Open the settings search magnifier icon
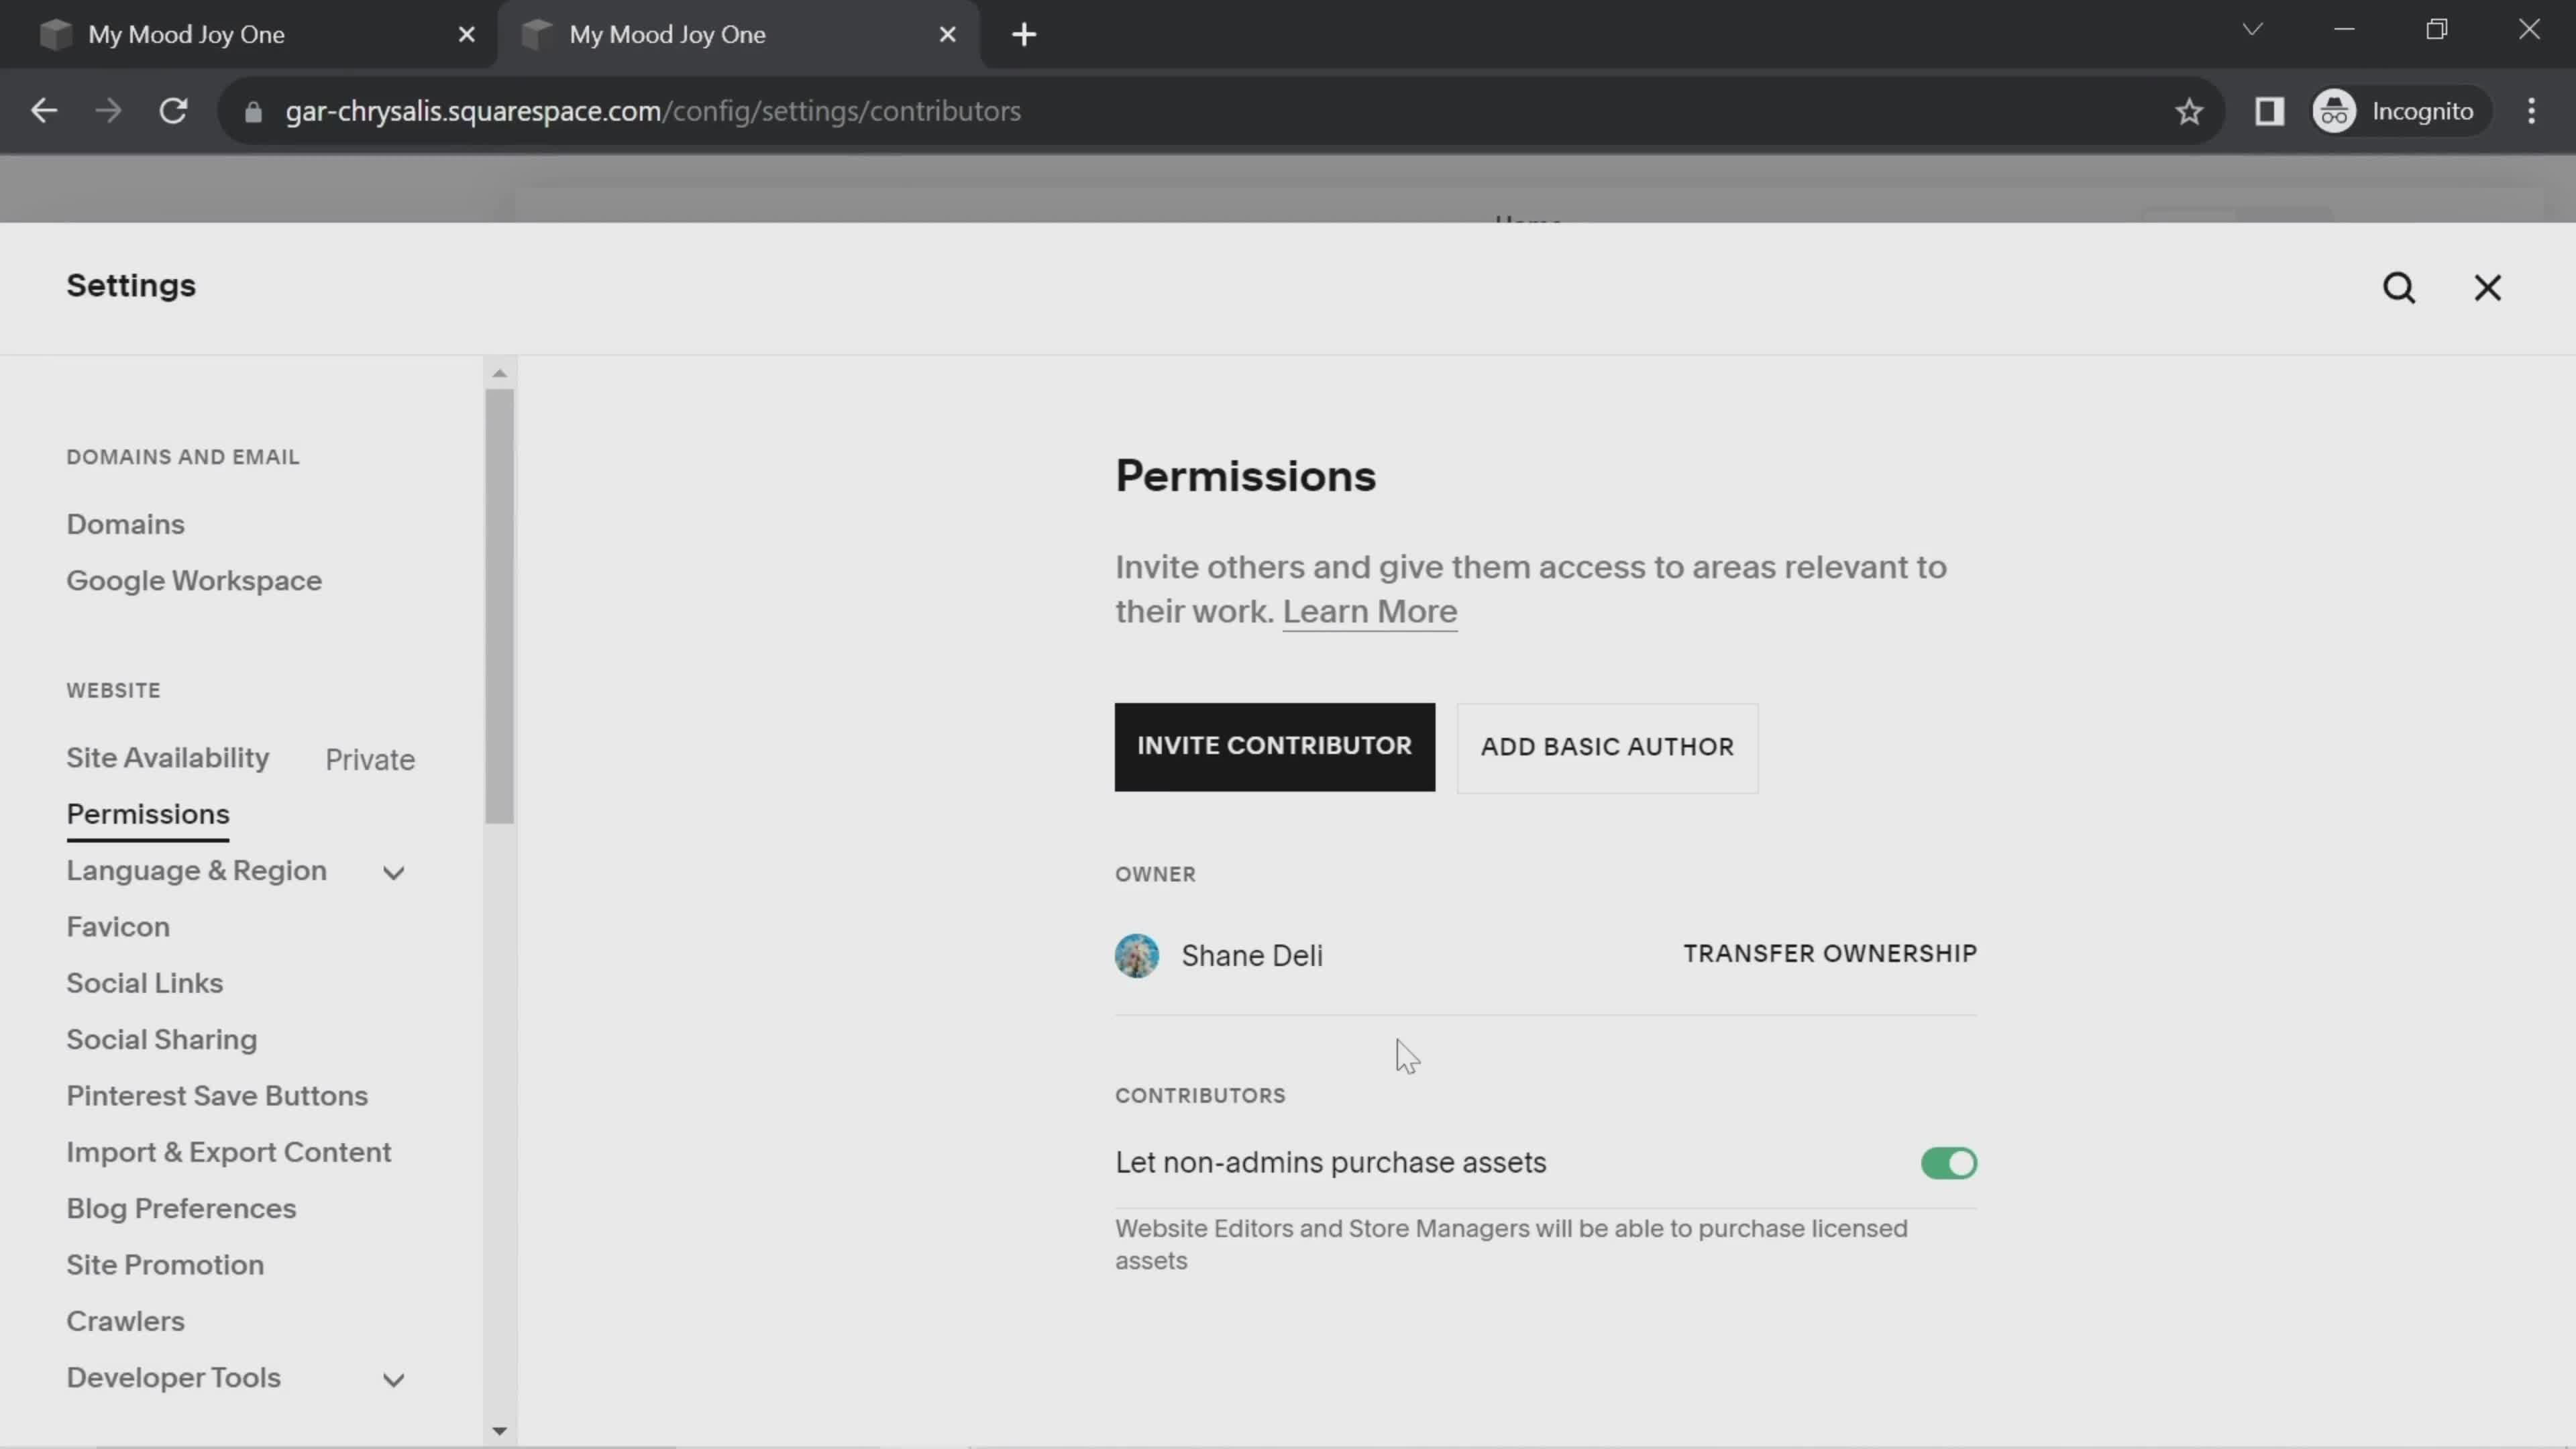The height and width of the screenshot is (1449, 2576). click(x=2399, y=288)
